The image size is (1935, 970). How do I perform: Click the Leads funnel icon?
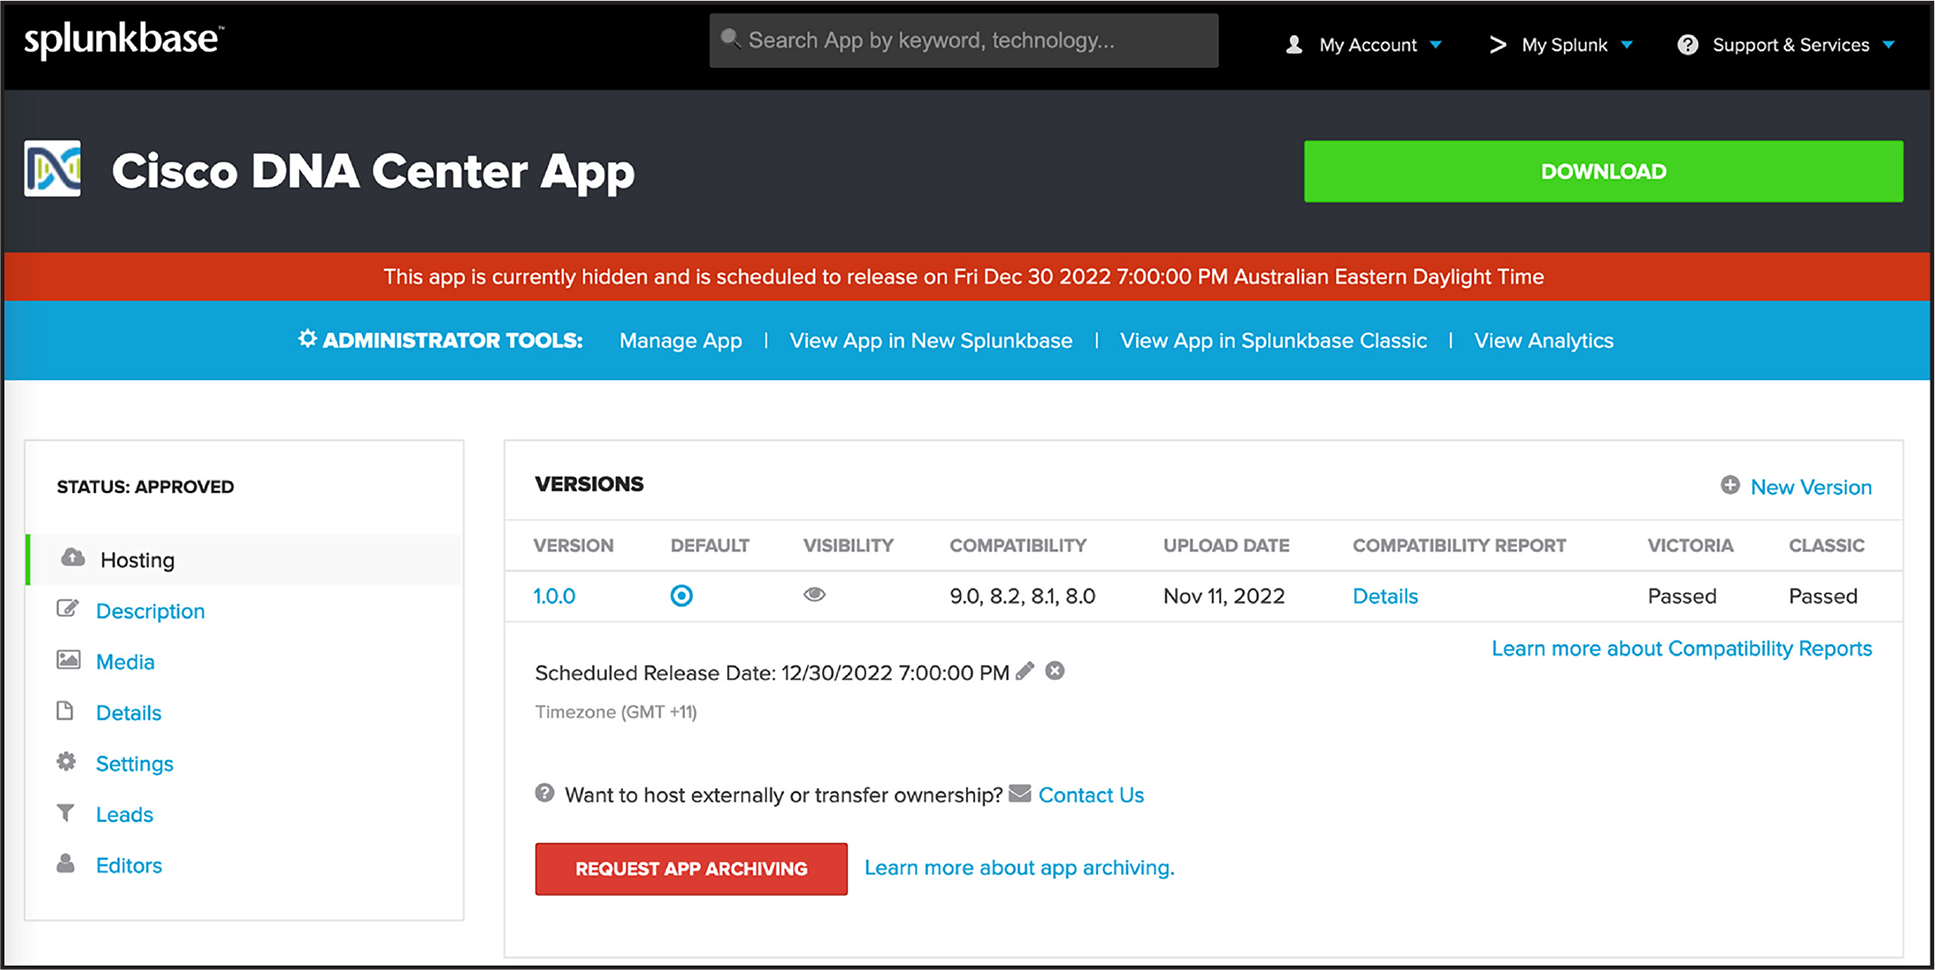(65, 812)
